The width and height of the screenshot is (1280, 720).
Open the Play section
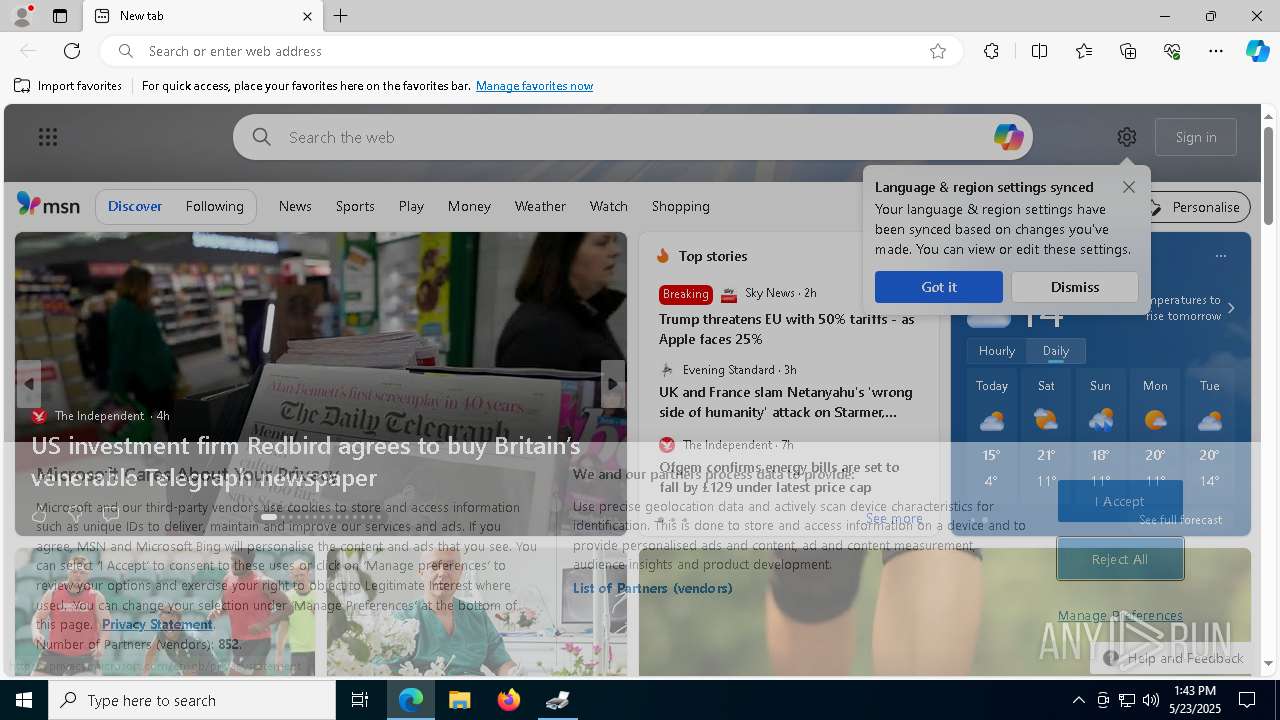point(411,206)
